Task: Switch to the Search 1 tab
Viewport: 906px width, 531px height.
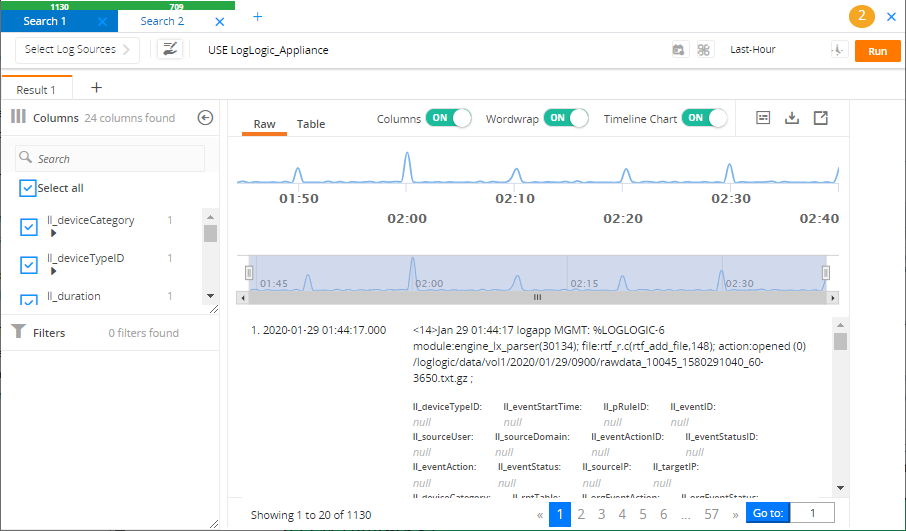Action: [x=44, y=21]
